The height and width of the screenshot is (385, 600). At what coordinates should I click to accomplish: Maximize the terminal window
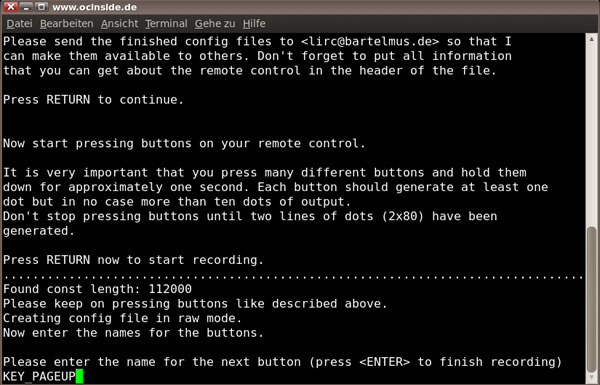(41, 7)
